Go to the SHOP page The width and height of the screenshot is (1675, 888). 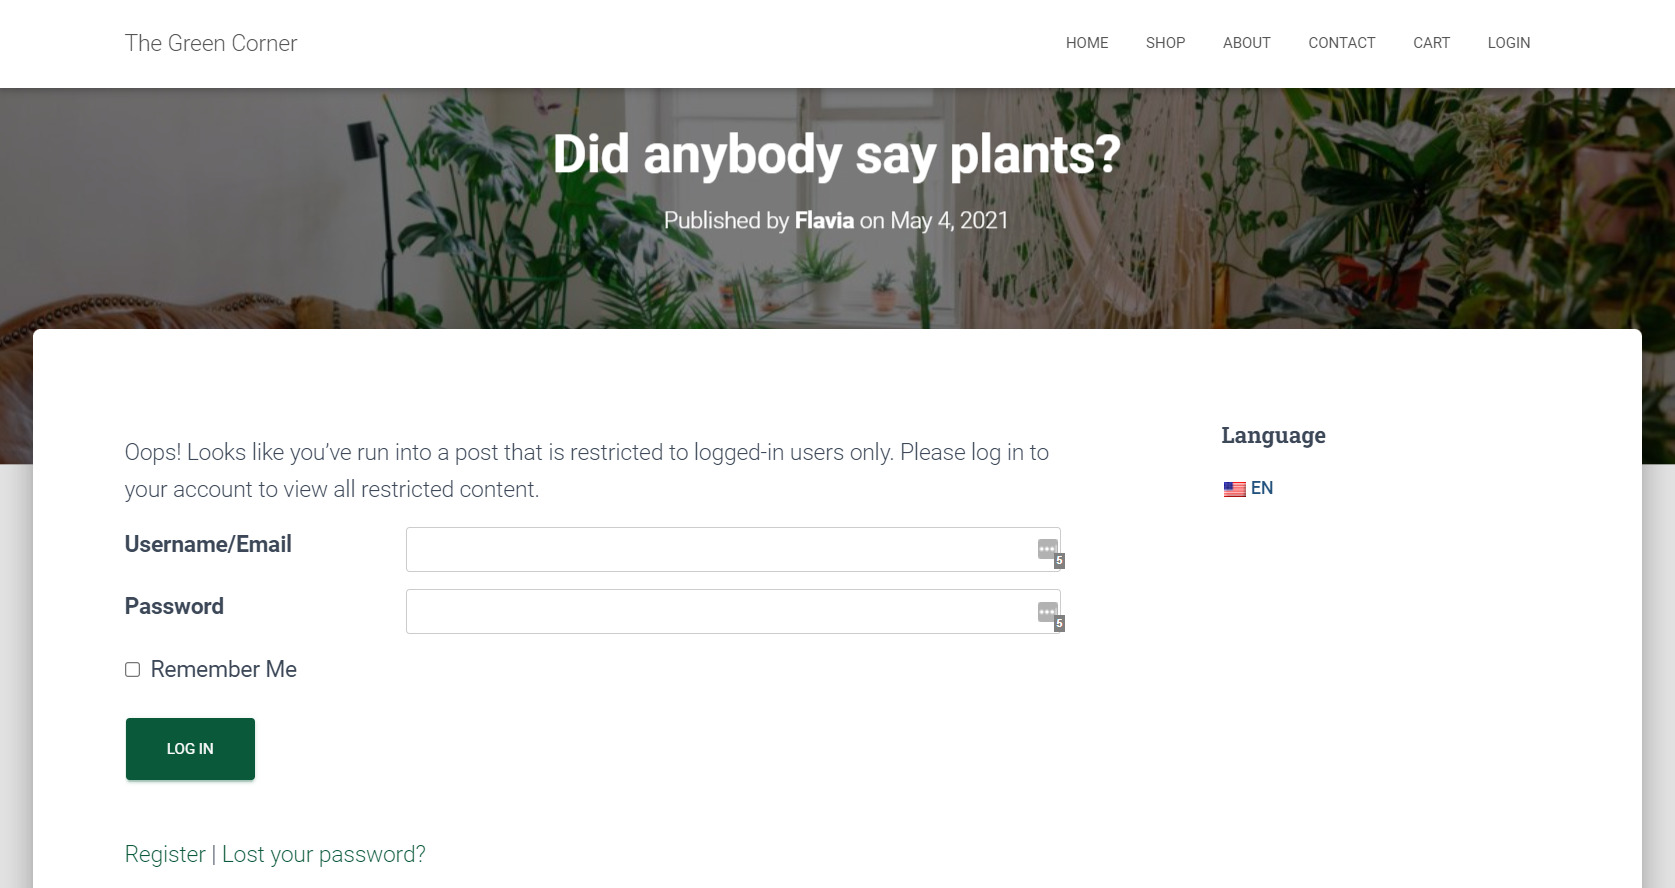click(x=1165, y=43)
